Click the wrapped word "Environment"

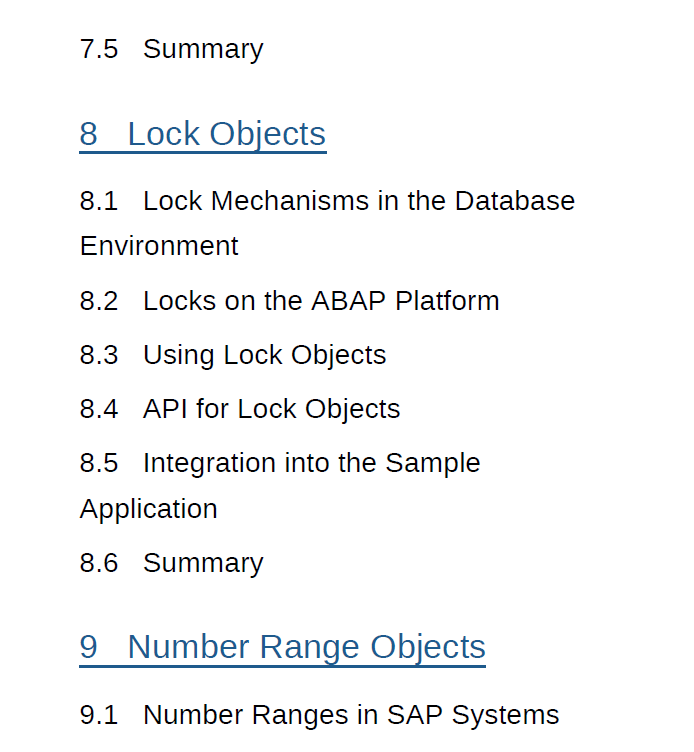159,246
